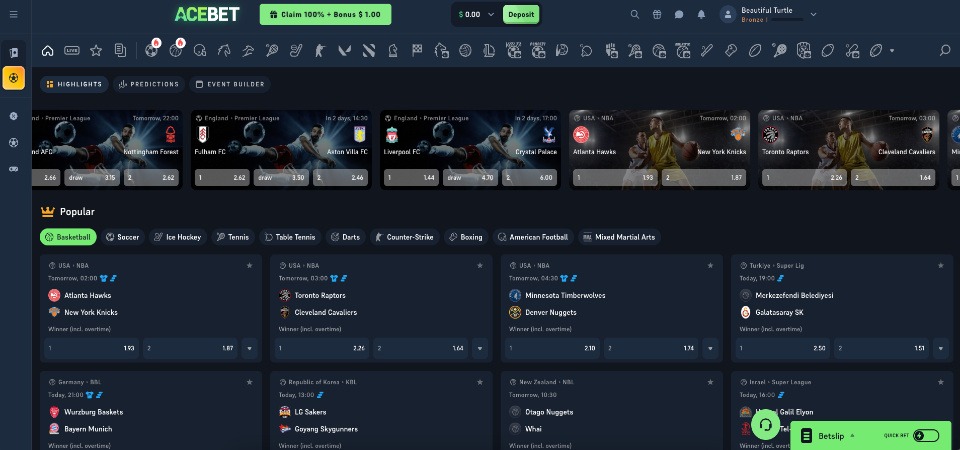This screenshot has height=450, width=960.
Task: Select the baseball bat icon
Action: point(707,51)
